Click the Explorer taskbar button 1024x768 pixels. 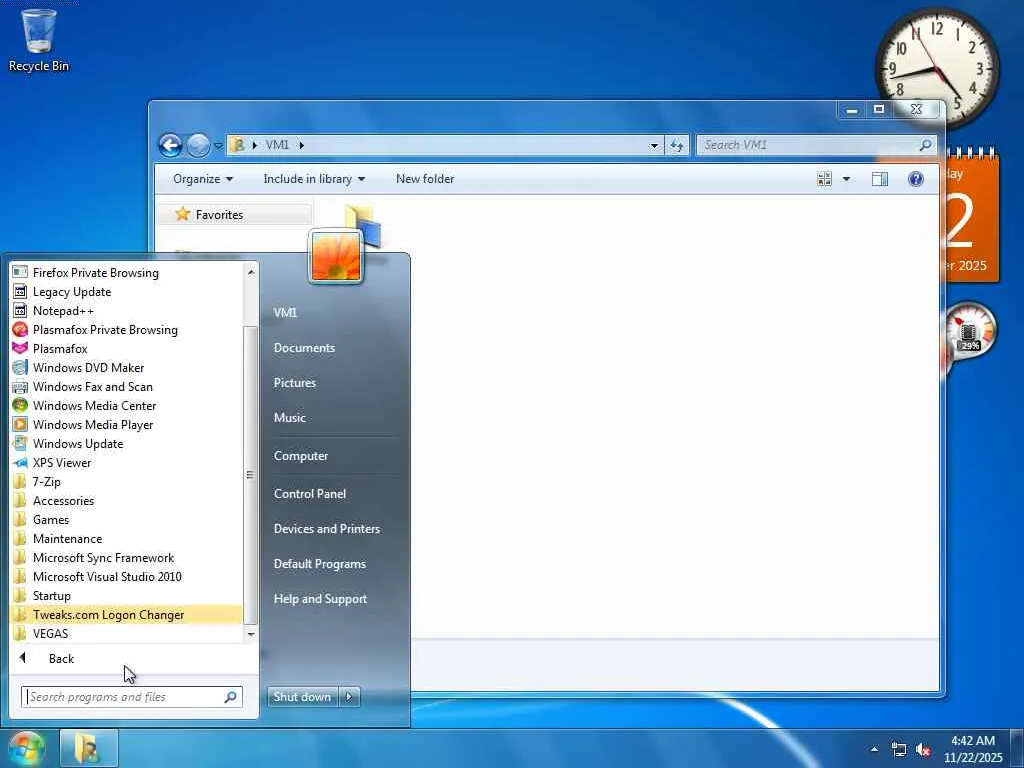(89, 748)
